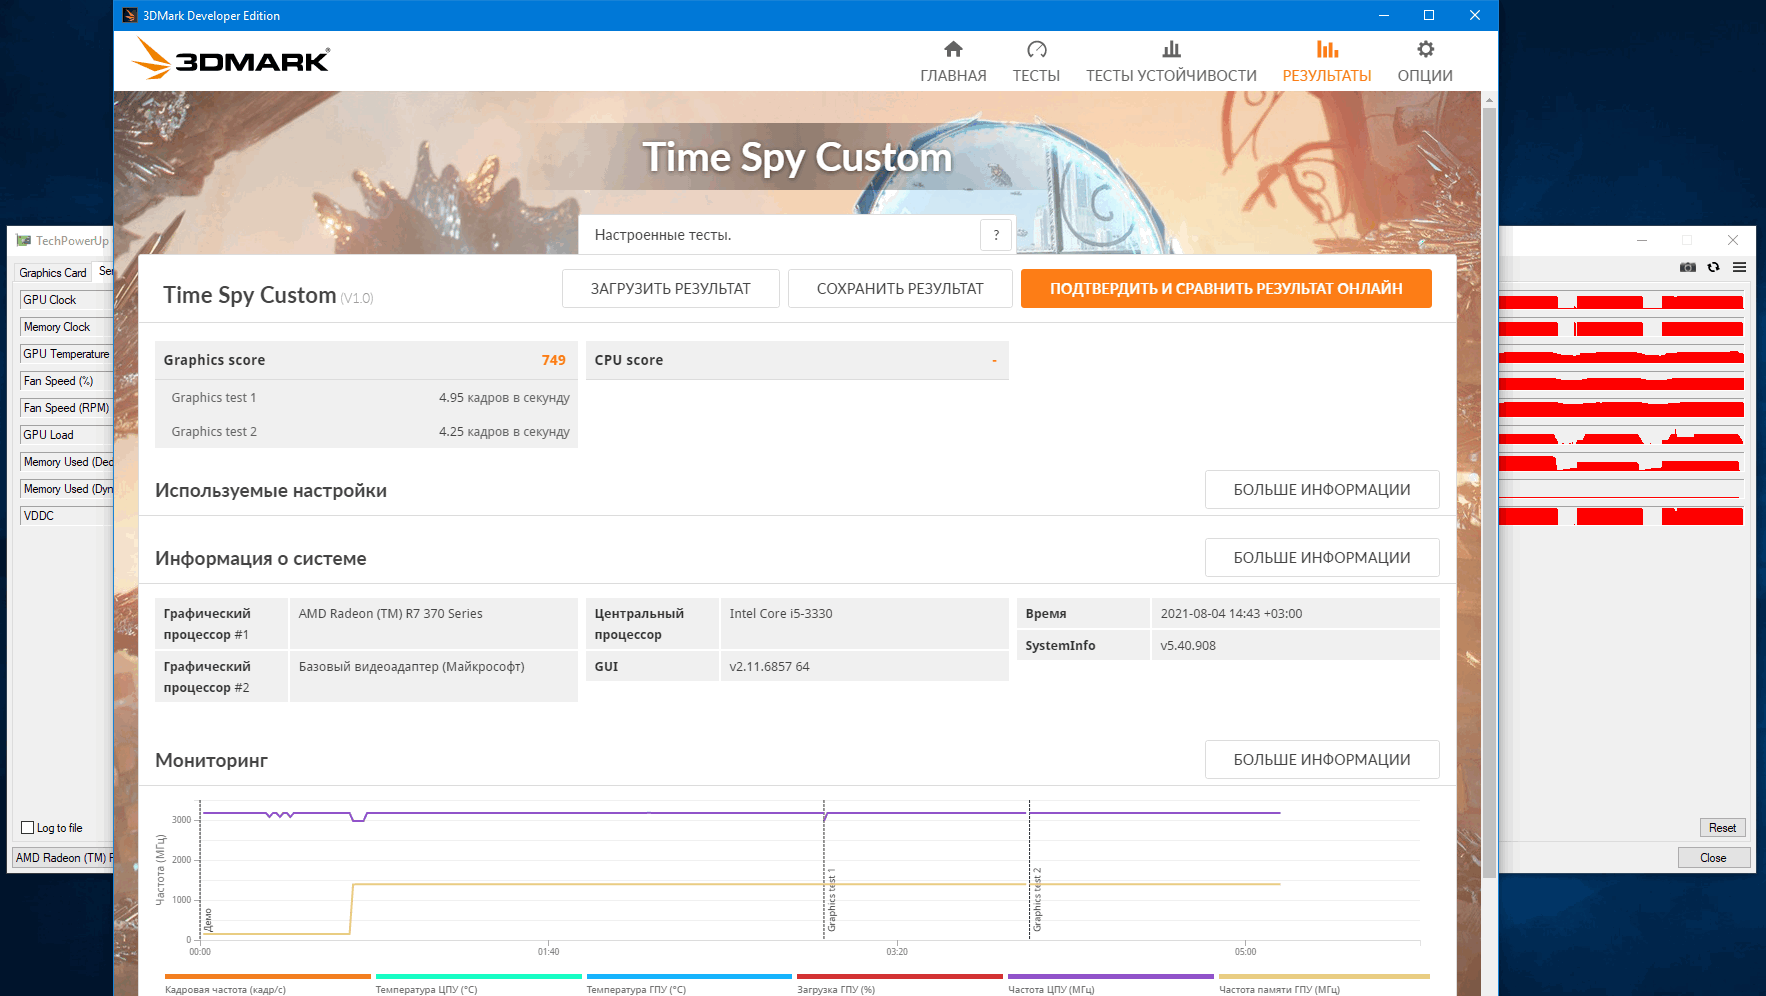
Task: Click the Graphics test 2 timeline marker
Action: (1037, 900)
